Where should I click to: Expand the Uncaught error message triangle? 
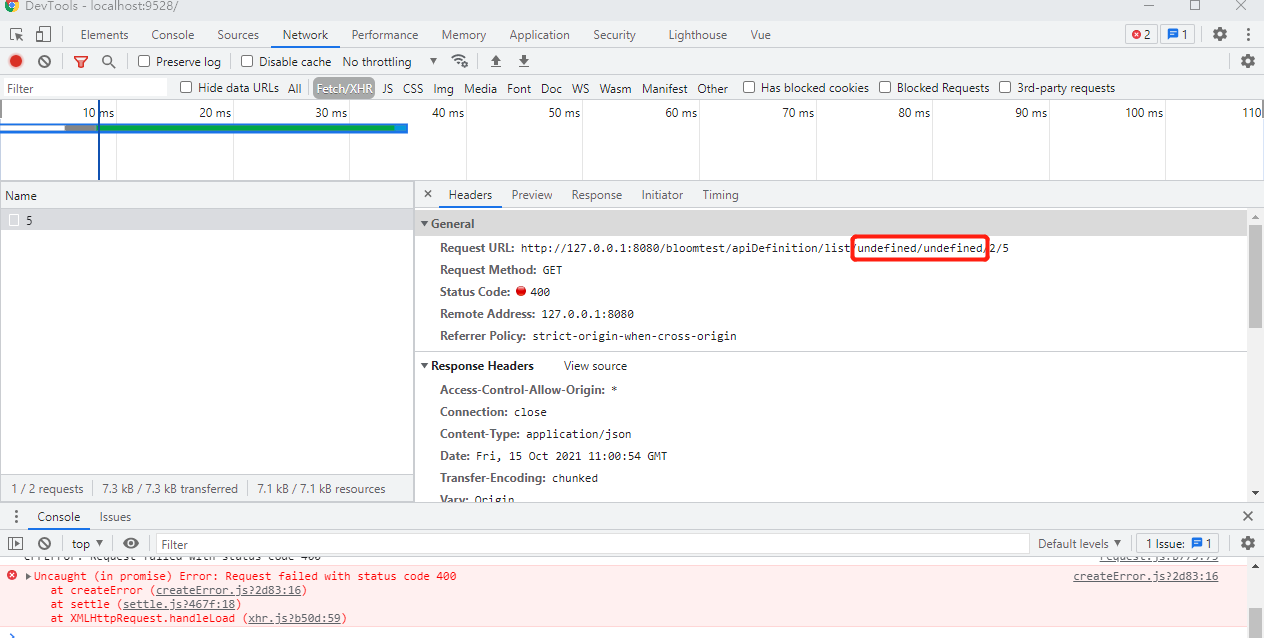pos(28,576)
